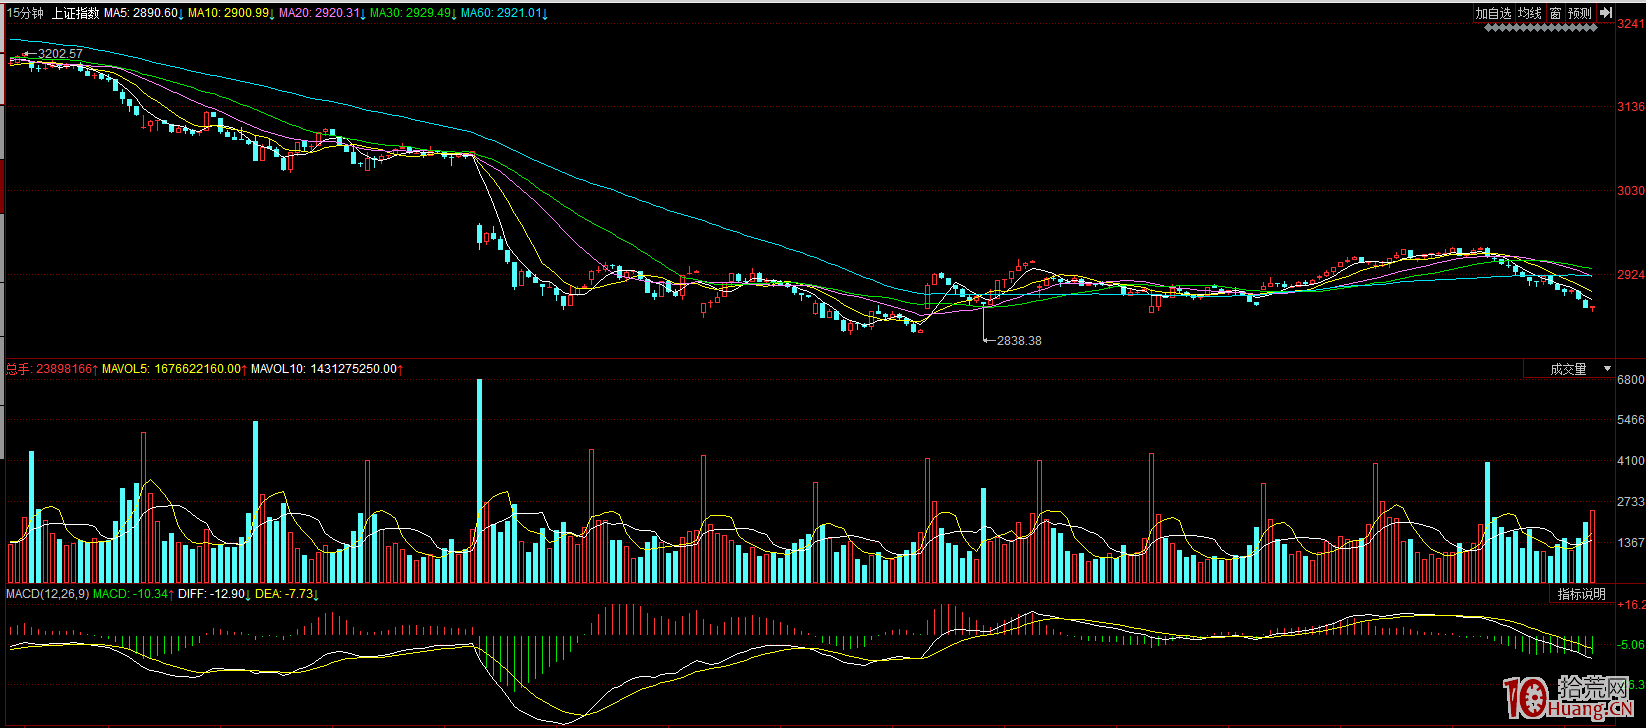1646x728 pixels.
Task: Click the row of grey diamond markers
Action: point(1540,28)
